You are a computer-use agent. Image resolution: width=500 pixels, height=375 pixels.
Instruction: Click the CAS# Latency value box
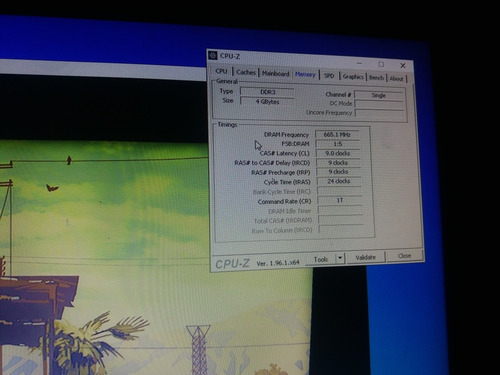(x=338, y=153)
